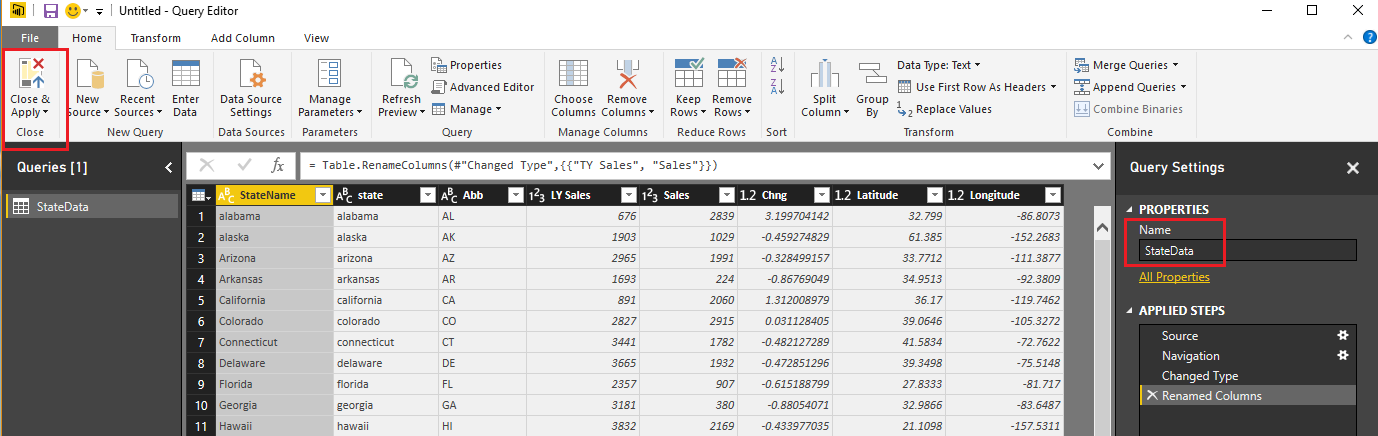Image resolution: width=1378 pixels, height=436 pixels.
Task: Click the Split Column icon
Action: [x=824, y=74]
